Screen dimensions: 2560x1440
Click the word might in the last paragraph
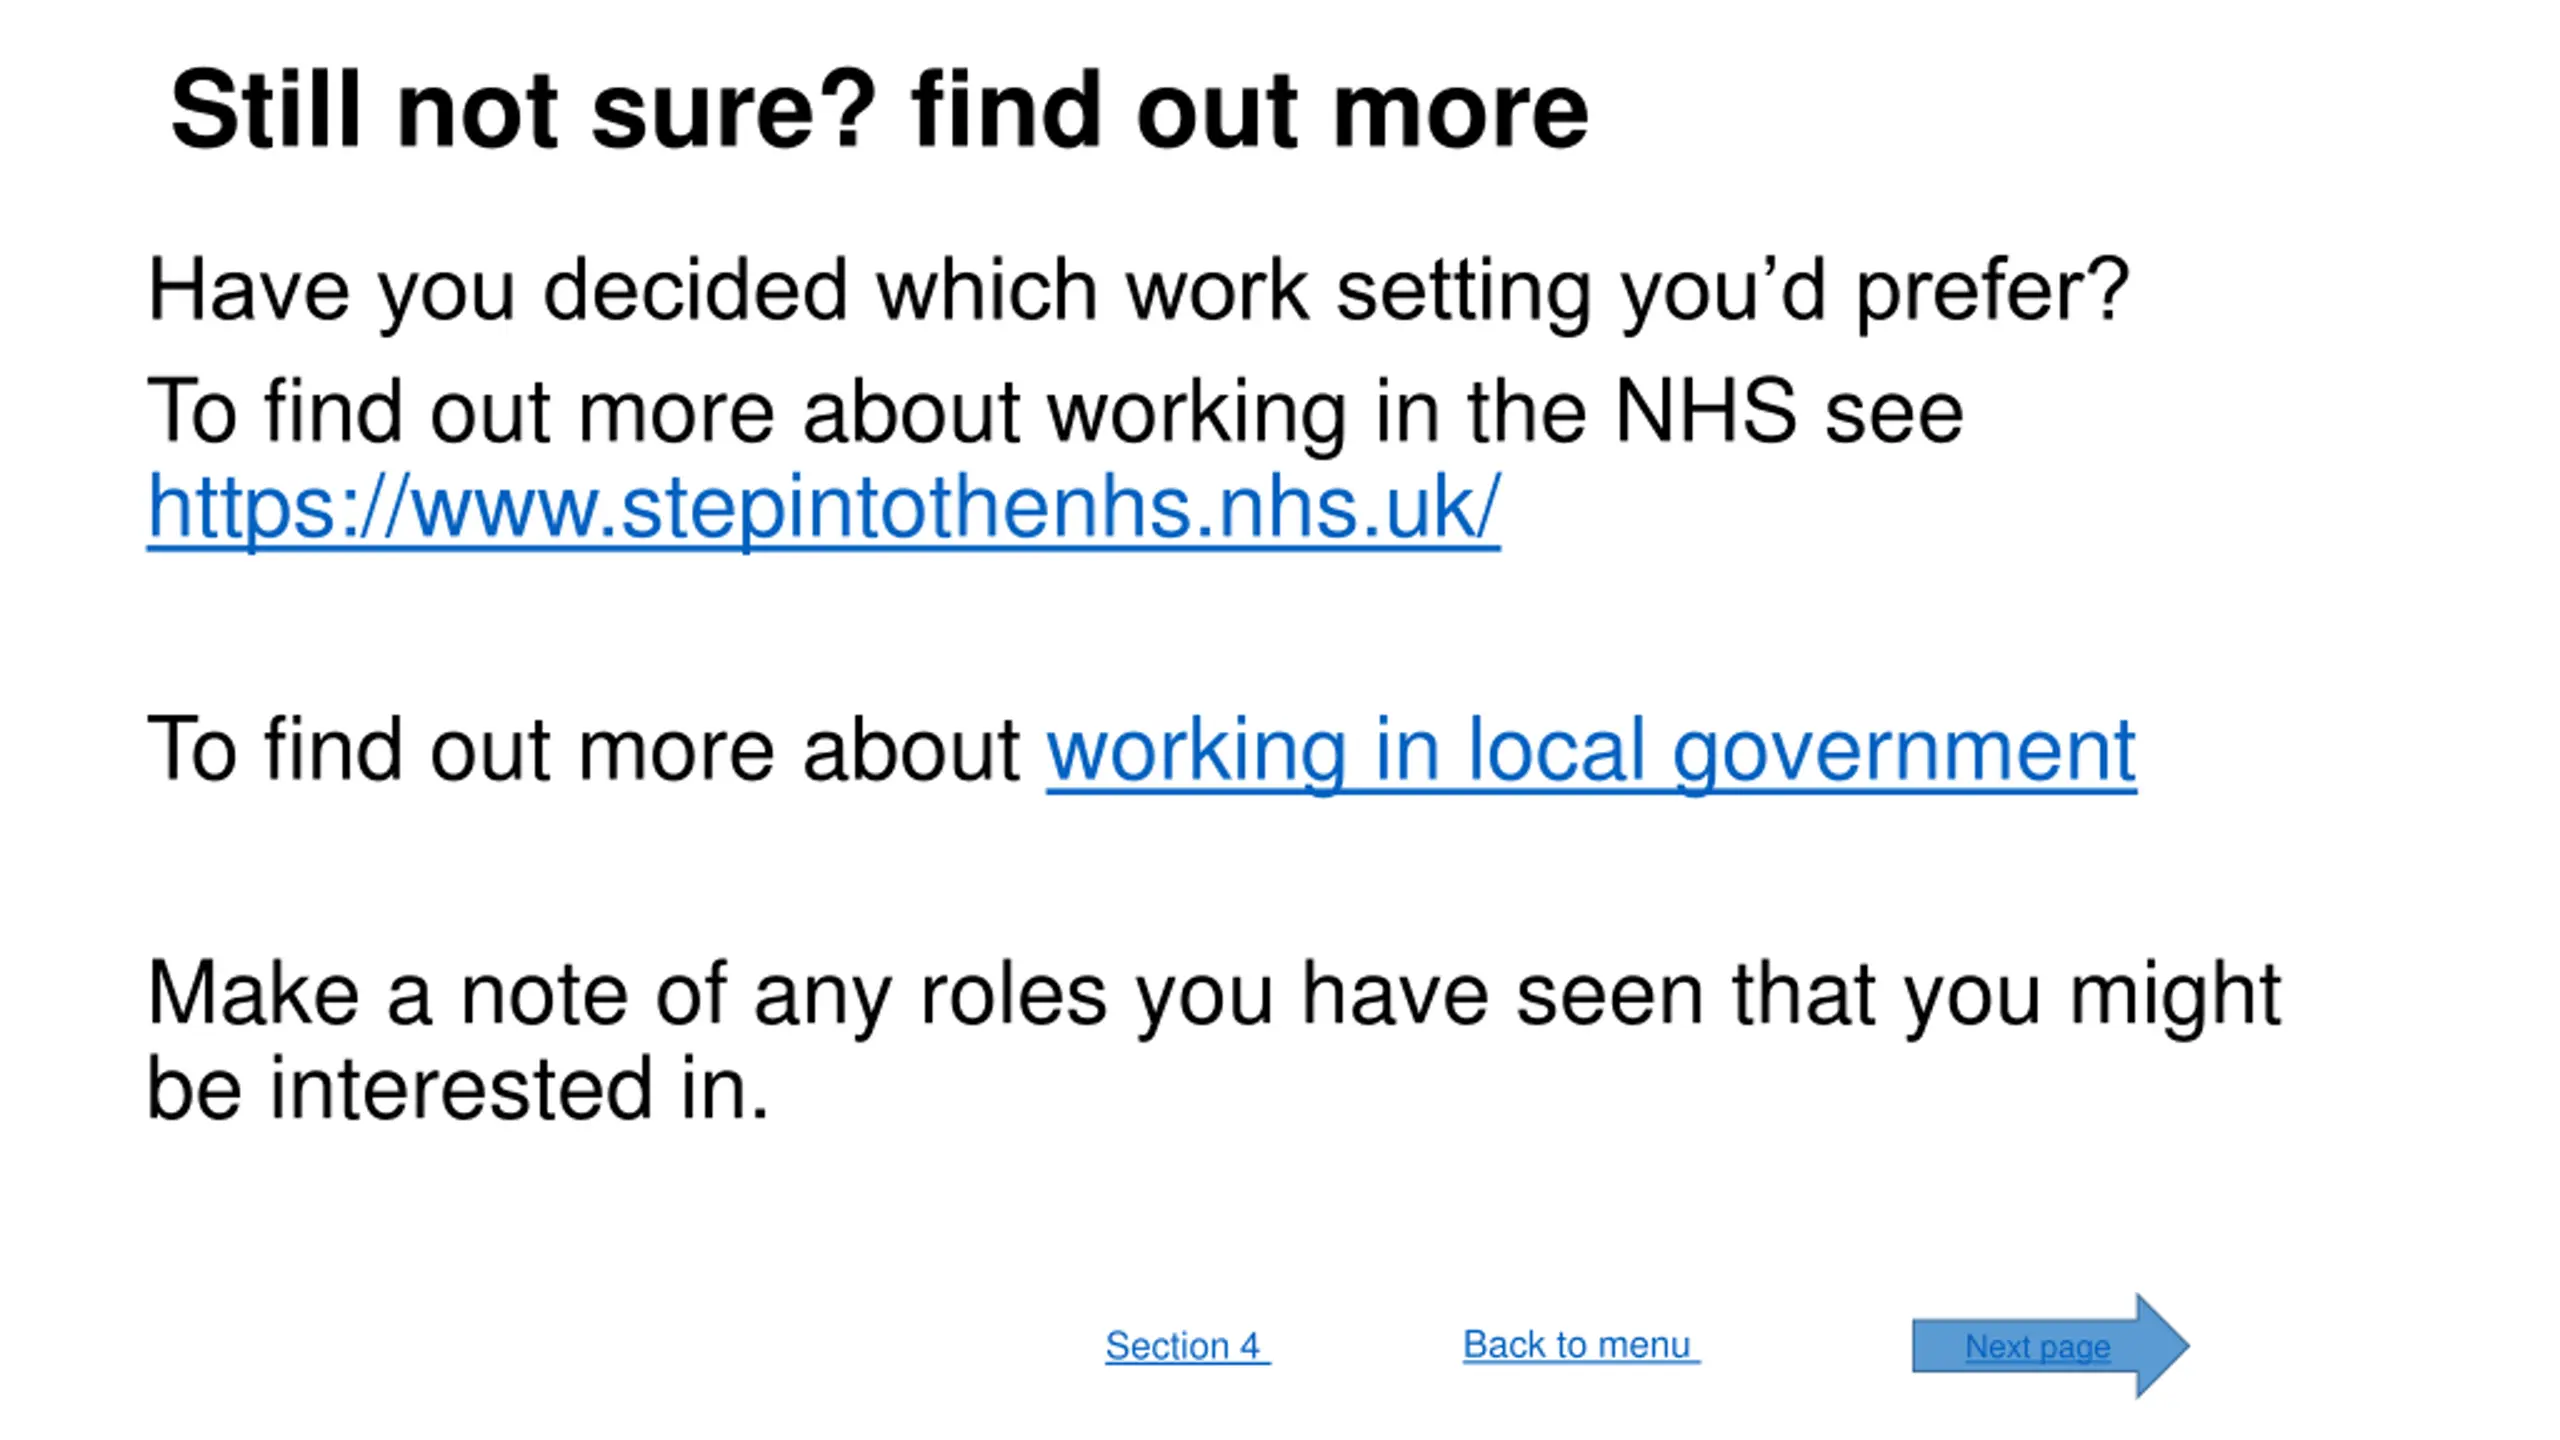2175,996
